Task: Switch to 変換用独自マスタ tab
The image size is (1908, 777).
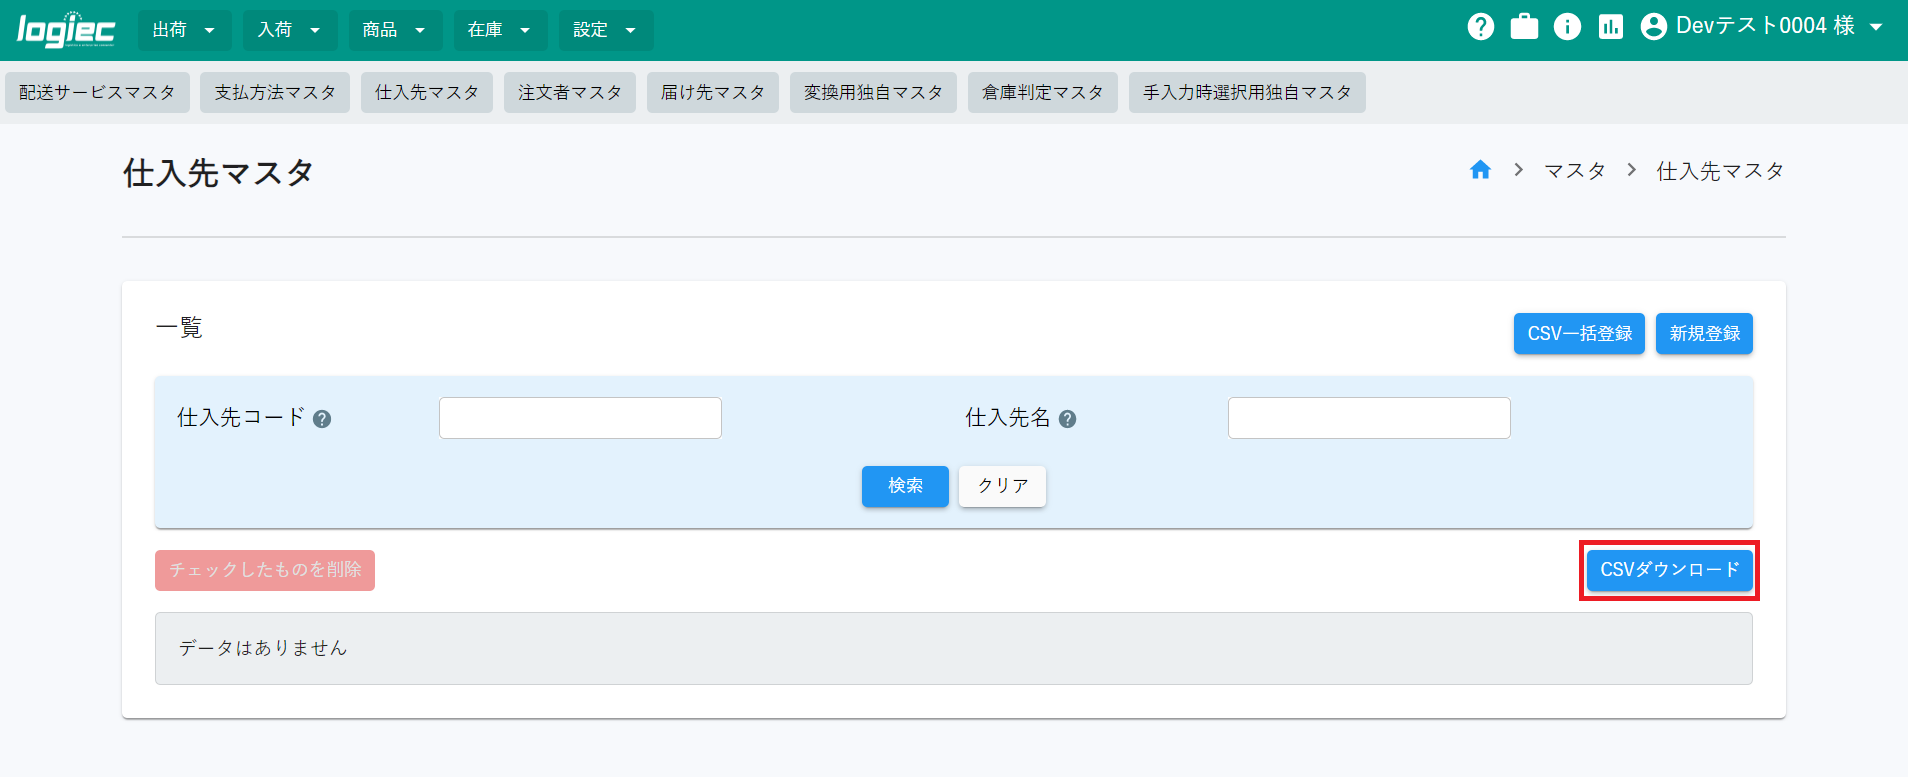Action: [873, 92]
